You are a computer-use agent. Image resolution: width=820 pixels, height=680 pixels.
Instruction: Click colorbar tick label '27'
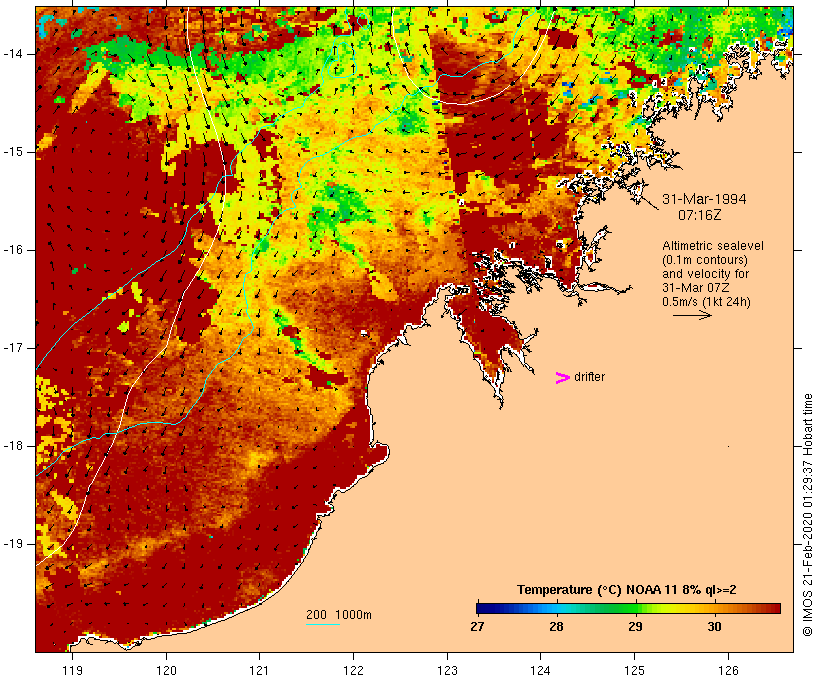click(477, 626)
